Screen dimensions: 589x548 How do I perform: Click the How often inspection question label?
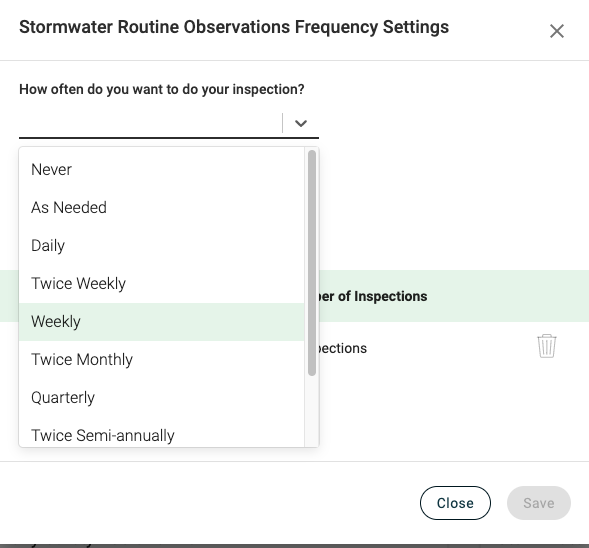coord(162,89)
